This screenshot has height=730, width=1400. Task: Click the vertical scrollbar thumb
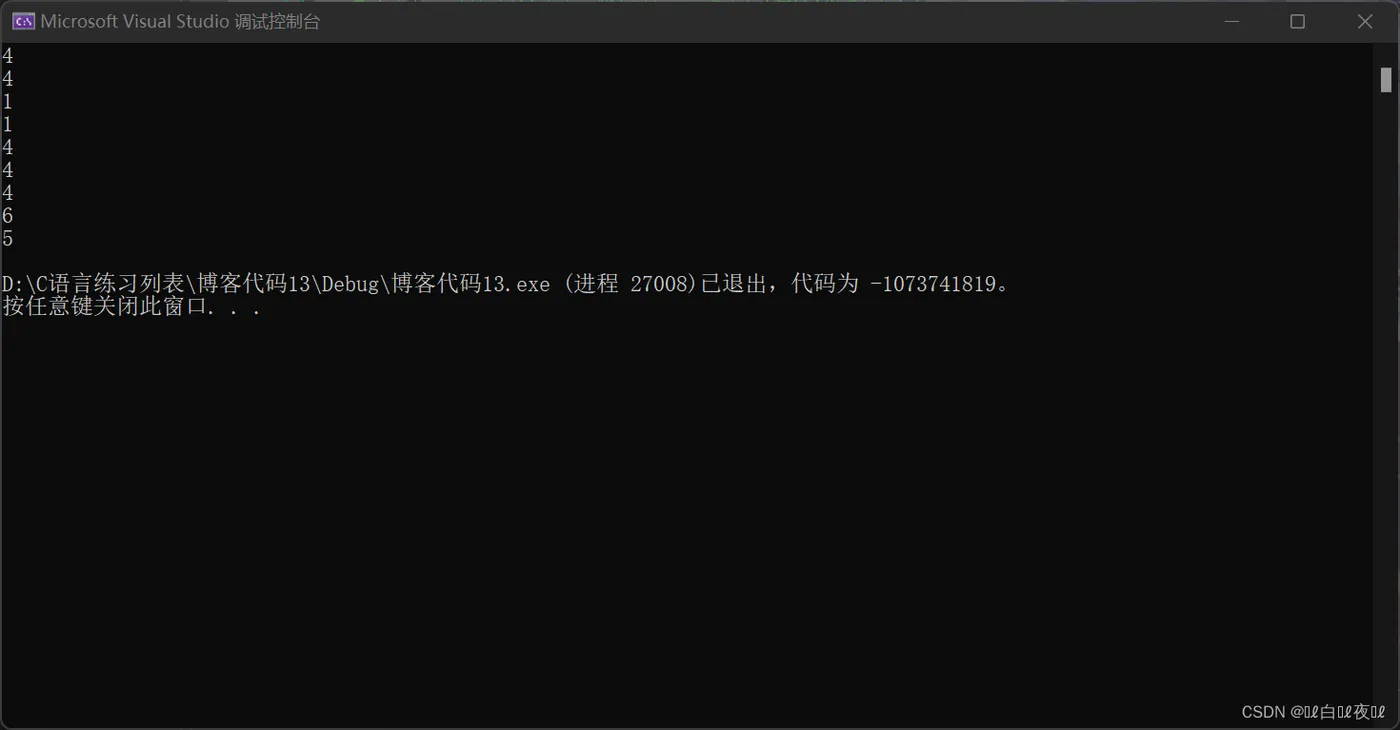pos(1386,80)
